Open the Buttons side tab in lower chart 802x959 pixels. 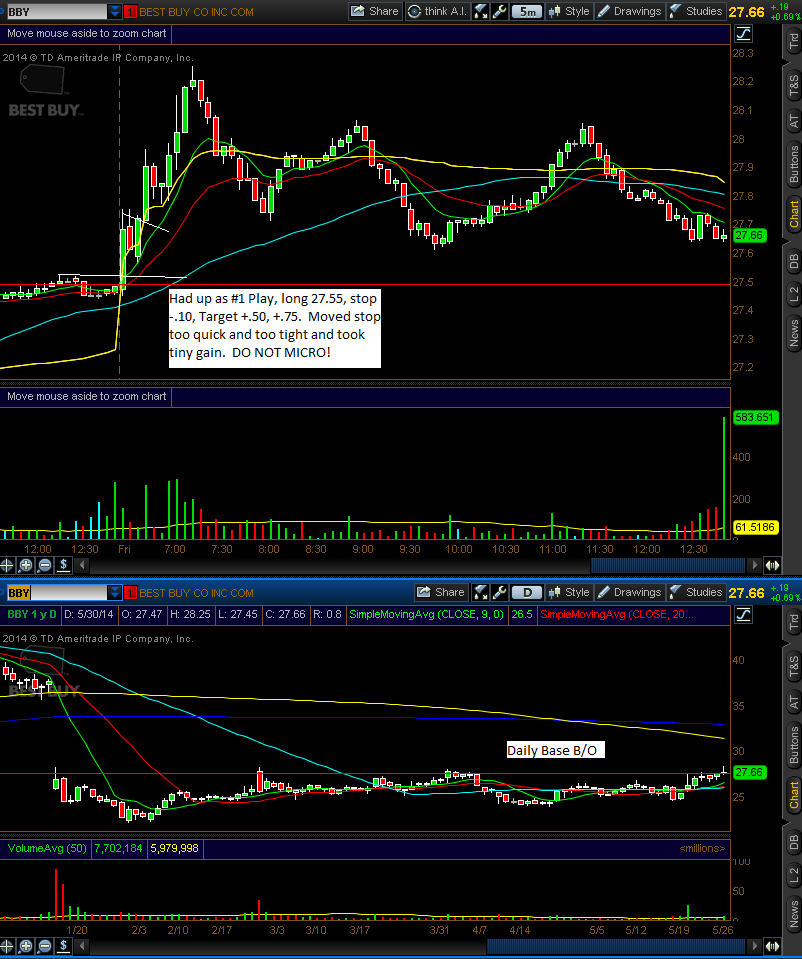[x=793, y=745]
